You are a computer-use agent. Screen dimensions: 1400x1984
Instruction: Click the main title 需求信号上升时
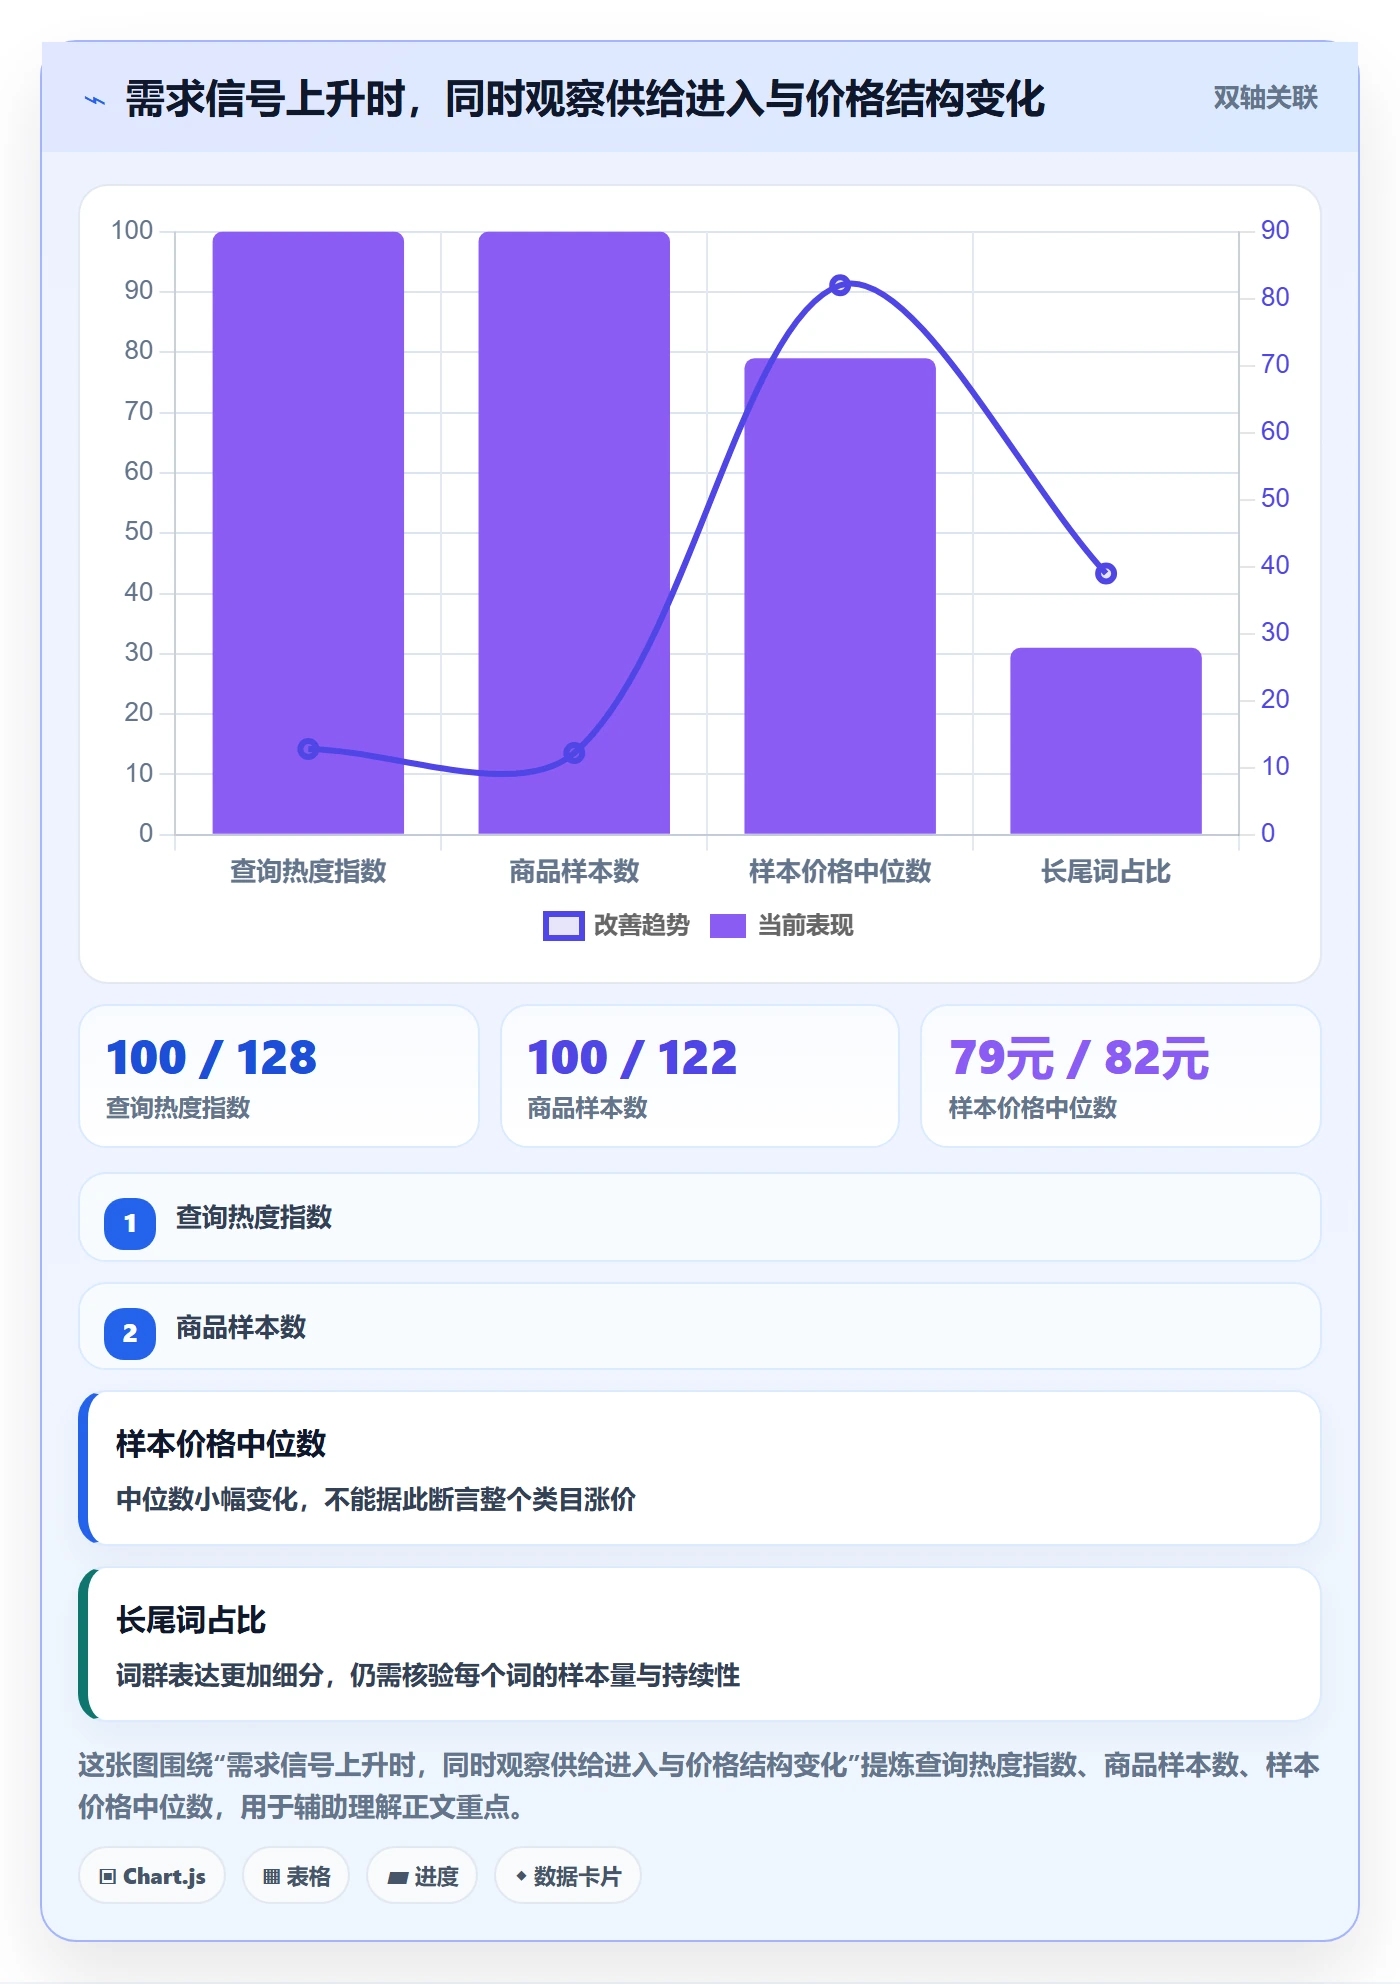pos(585,99)
